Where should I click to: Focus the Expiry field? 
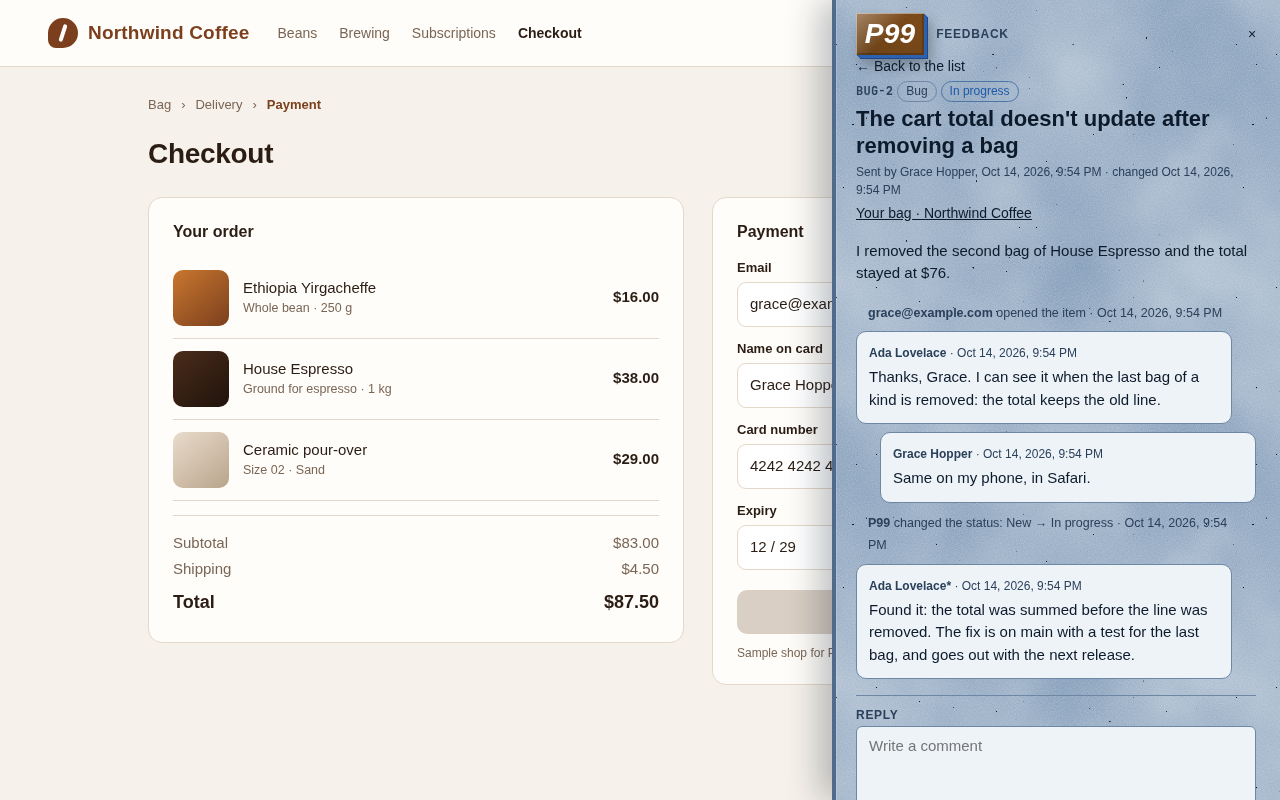[785, 547]
